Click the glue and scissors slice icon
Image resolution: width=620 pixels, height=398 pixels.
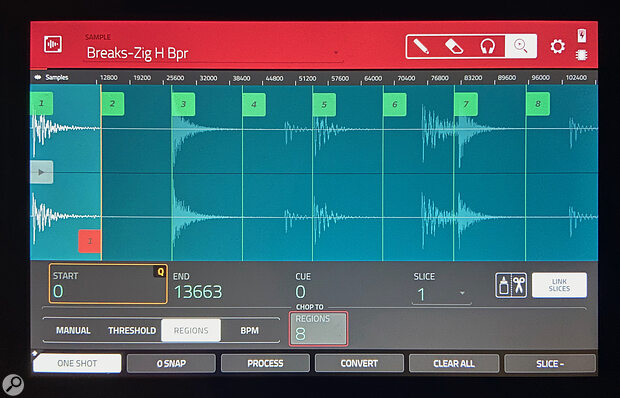coord(511,285)
